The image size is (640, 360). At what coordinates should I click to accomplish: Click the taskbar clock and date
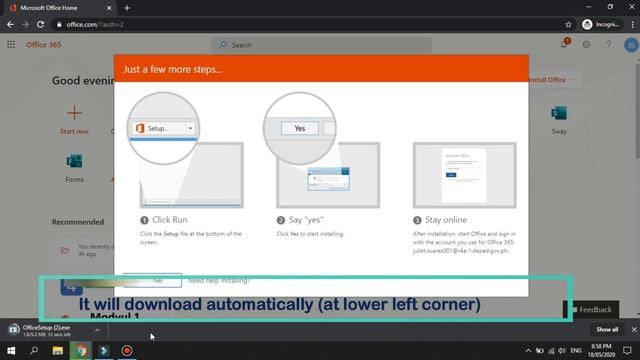click(602, 351)
